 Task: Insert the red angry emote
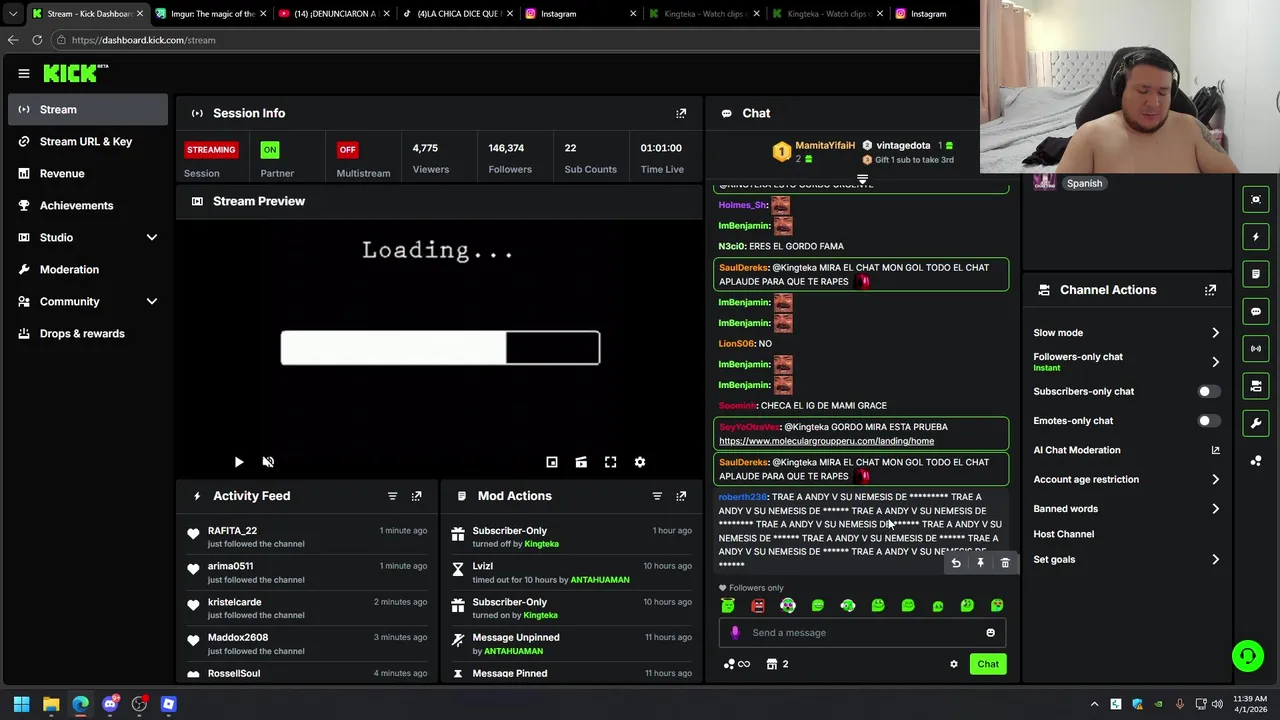tap(758, 605)
